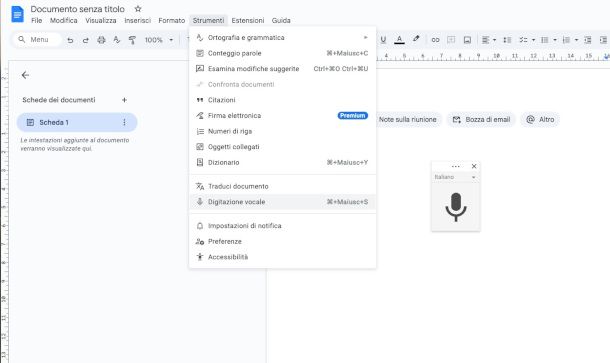
Task: Open the Visualizza menu
Action: tap(101, 20)
